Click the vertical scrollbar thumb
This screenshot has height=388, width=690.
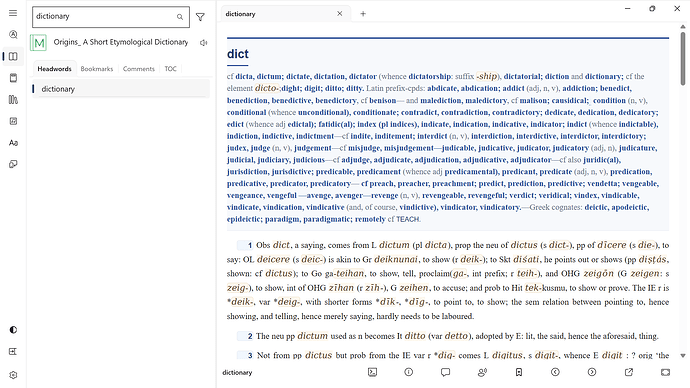click(683, 59)
